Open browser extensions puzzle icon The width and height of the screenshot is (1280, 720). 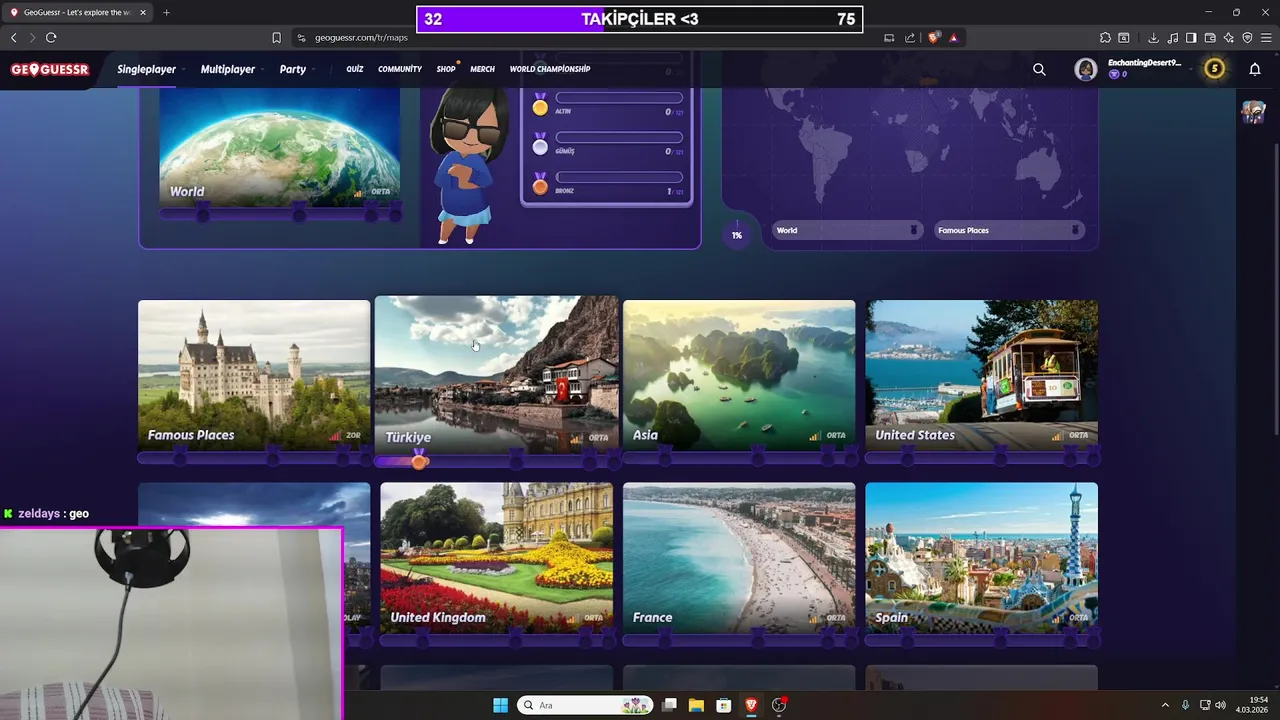[1105, 38]
